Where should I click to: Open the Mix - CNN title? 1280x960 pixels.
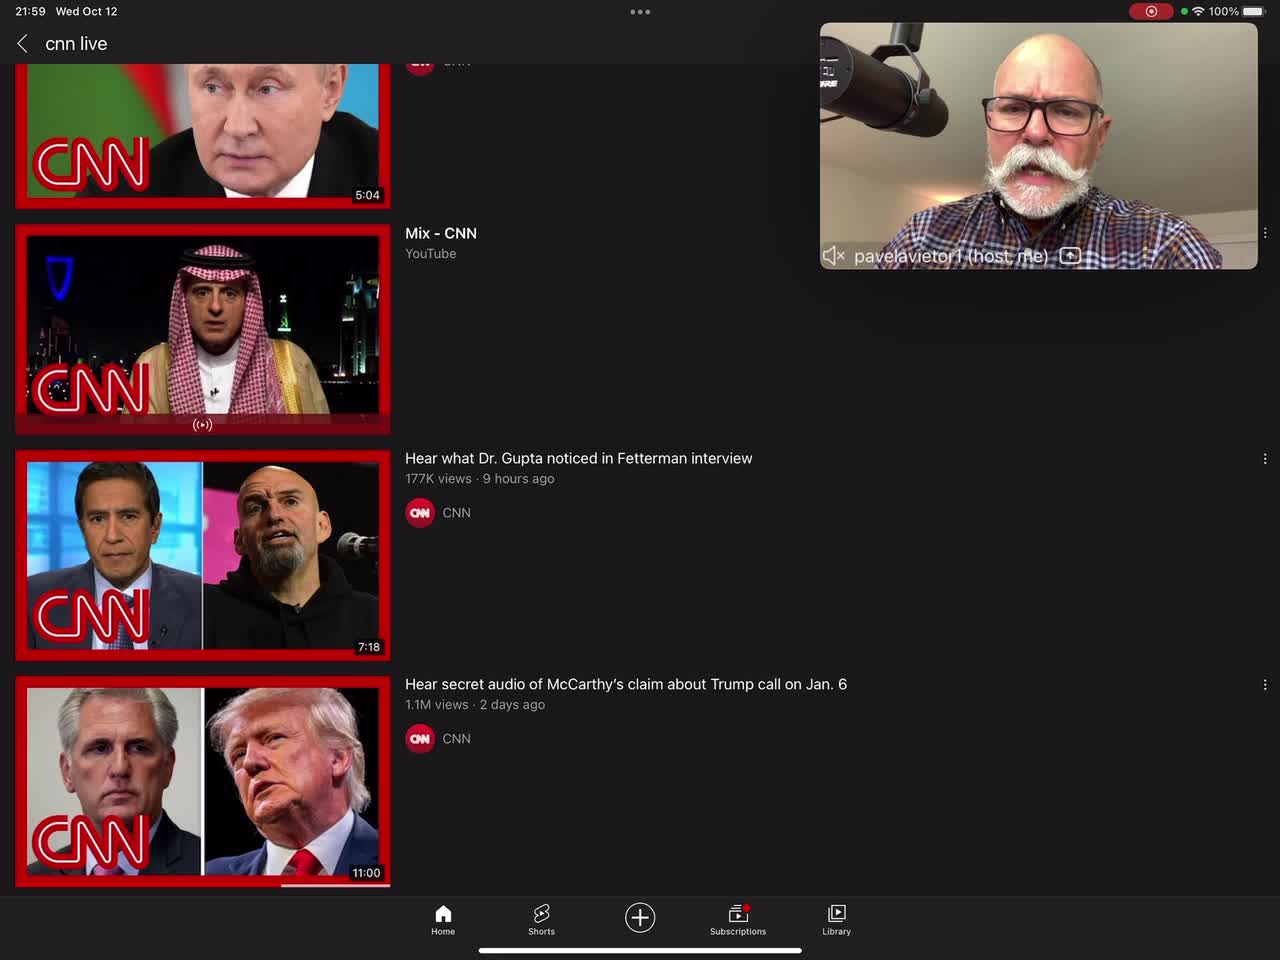point(441,233)
